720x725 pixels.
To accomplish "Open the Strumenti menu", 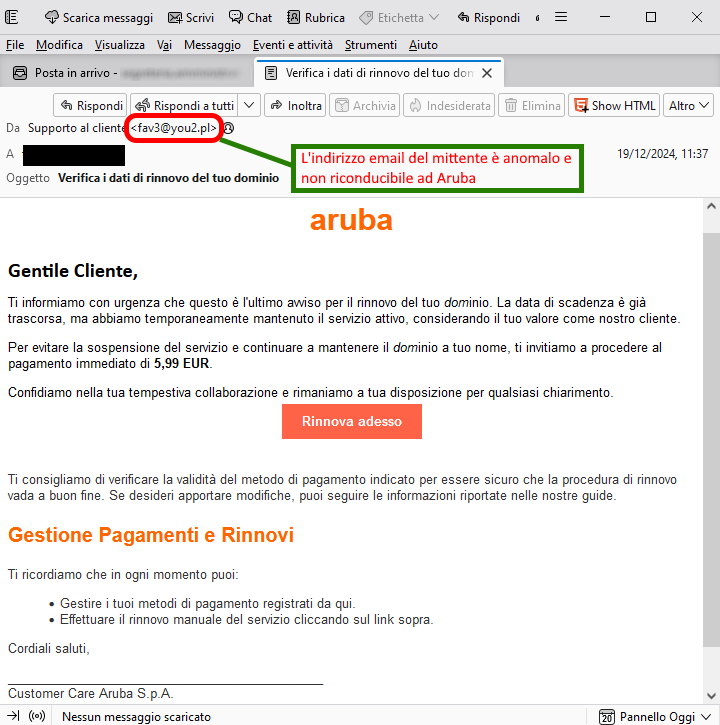I will coord(371,45).
